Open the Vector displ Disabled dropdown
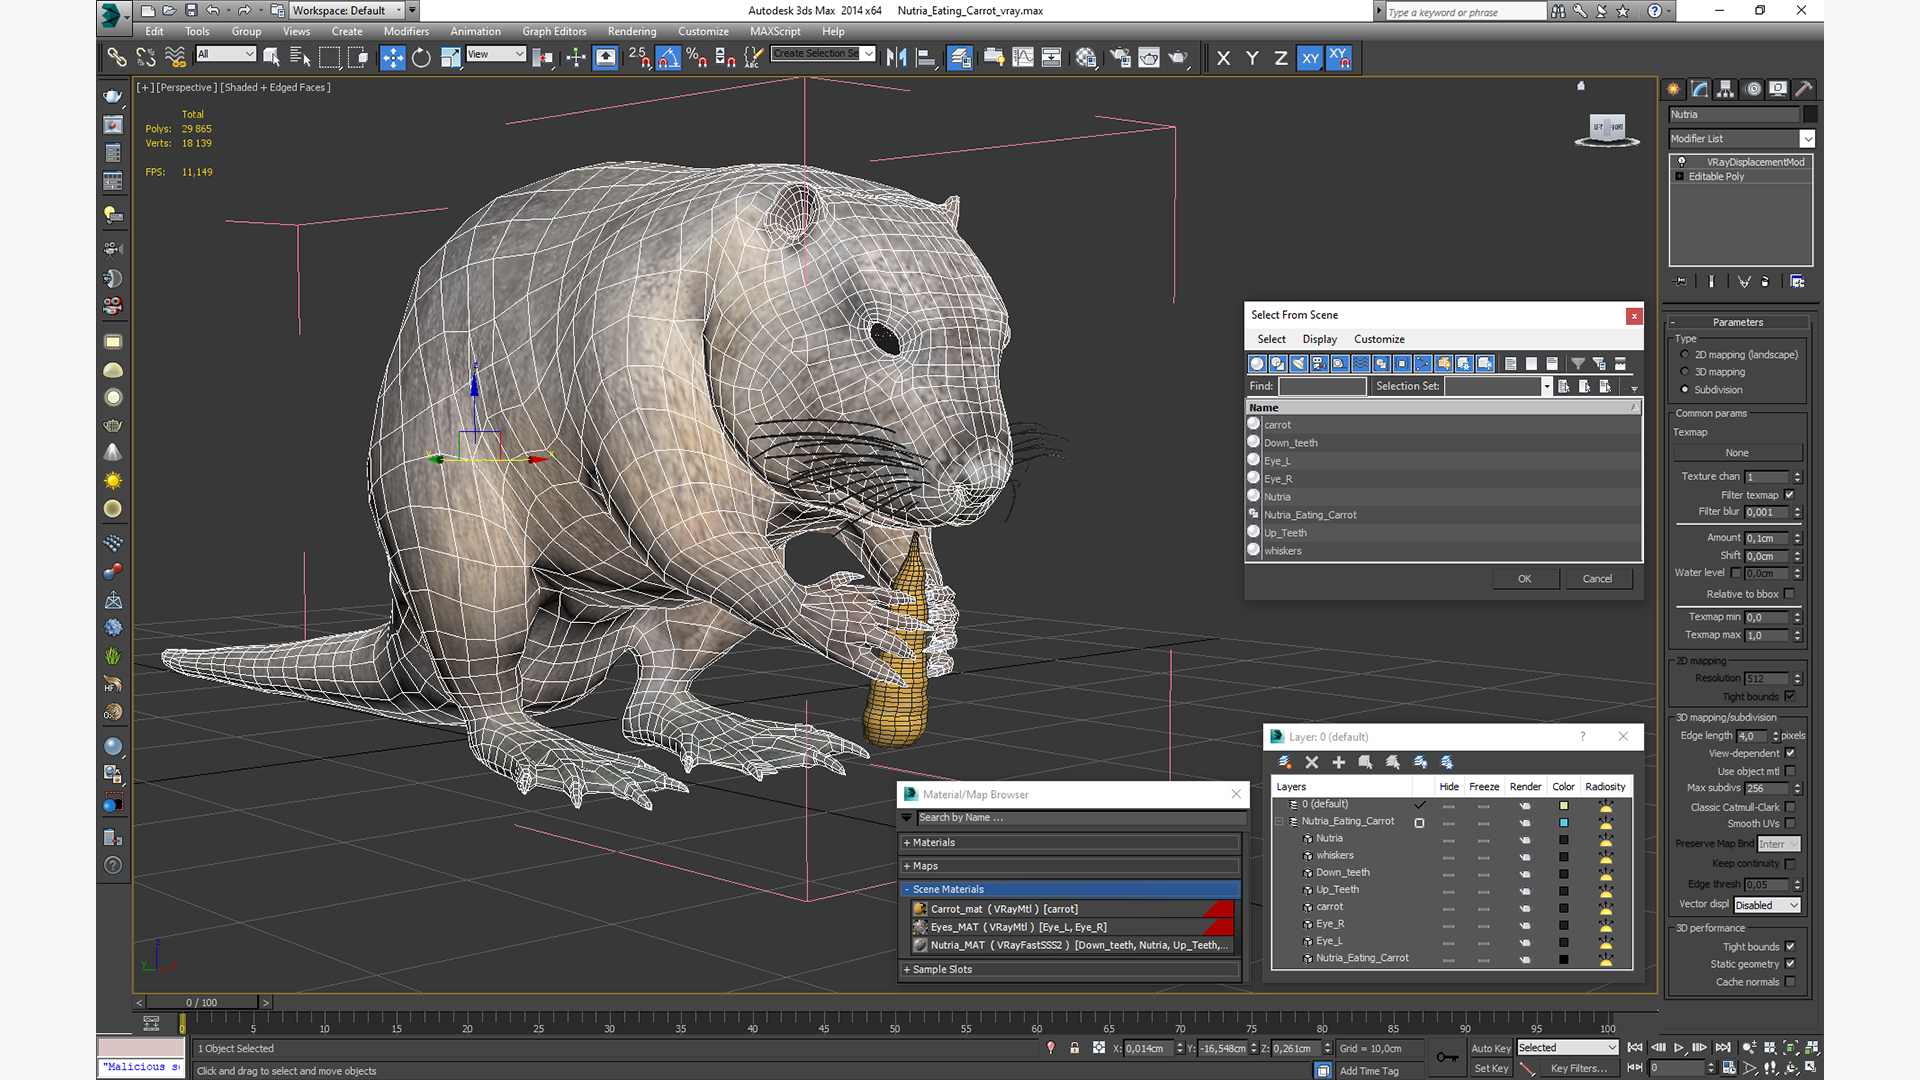This screenshot has width=1920, height=1080. (1767, 905)
